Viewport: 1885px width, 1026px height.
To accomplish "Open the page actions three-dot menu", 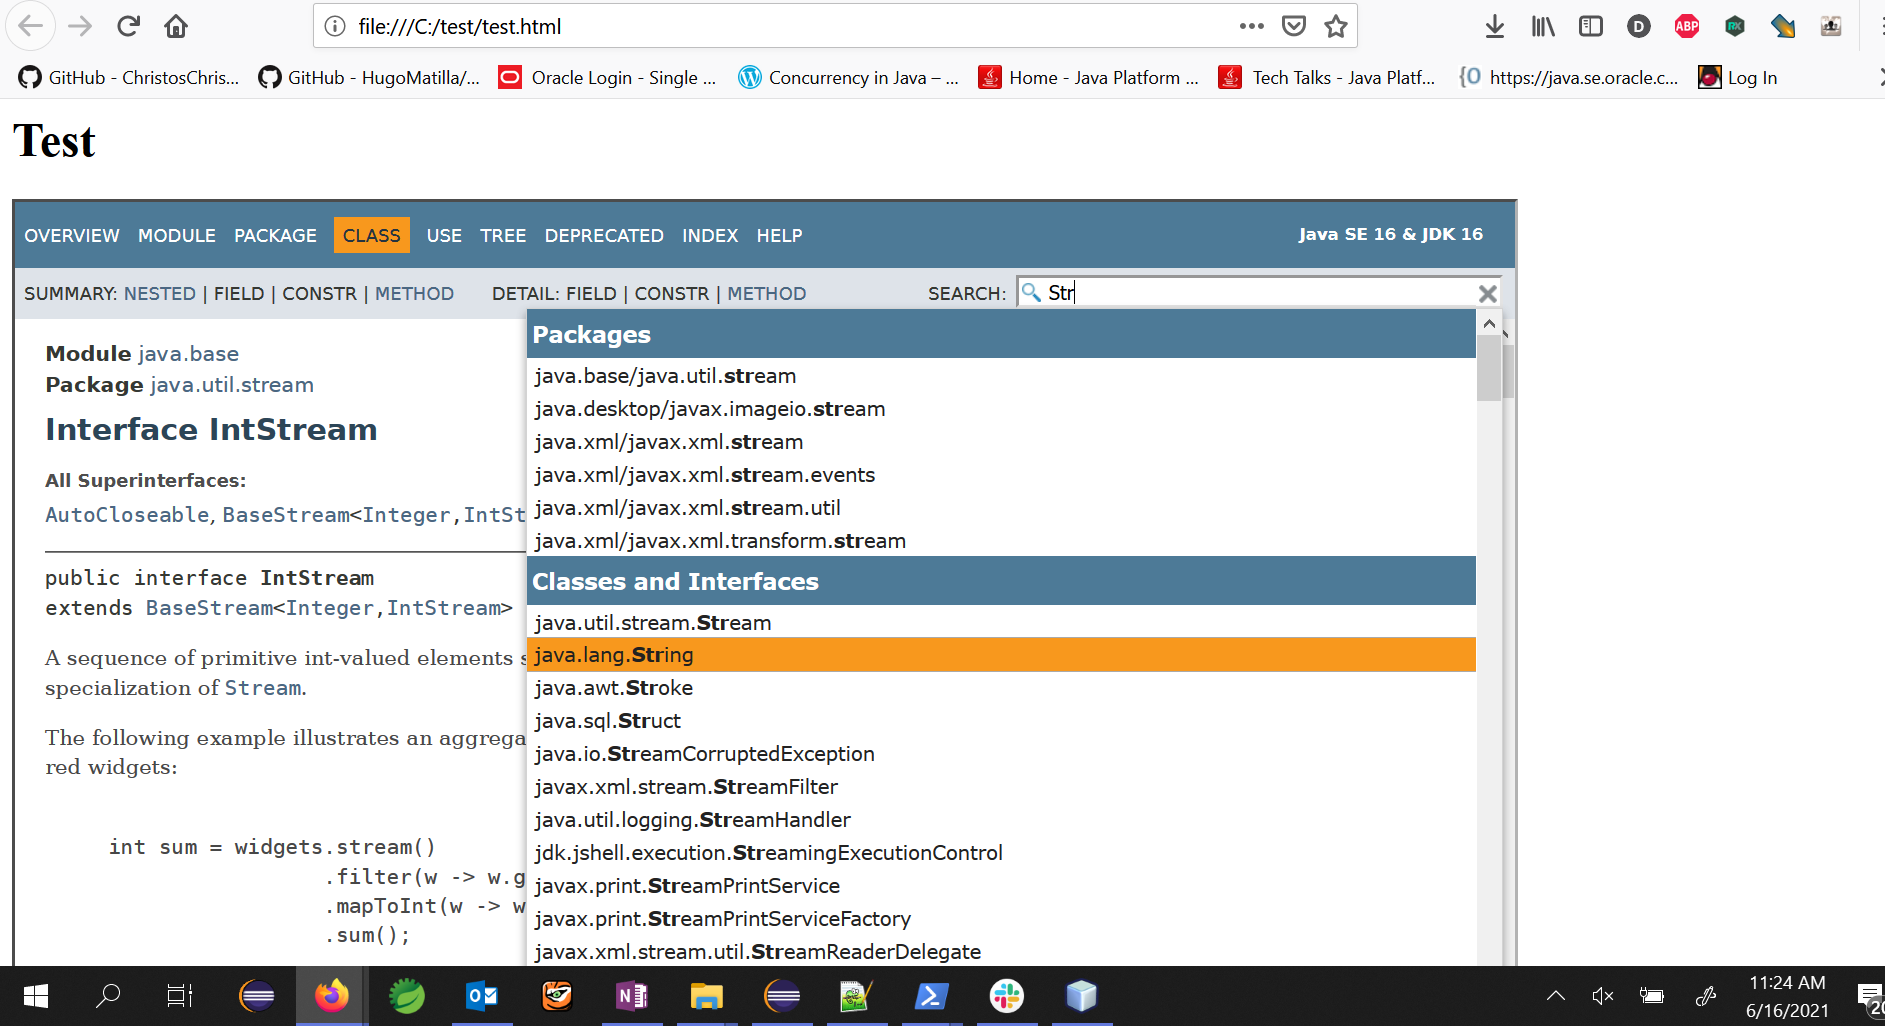I will coord(1251,26).
